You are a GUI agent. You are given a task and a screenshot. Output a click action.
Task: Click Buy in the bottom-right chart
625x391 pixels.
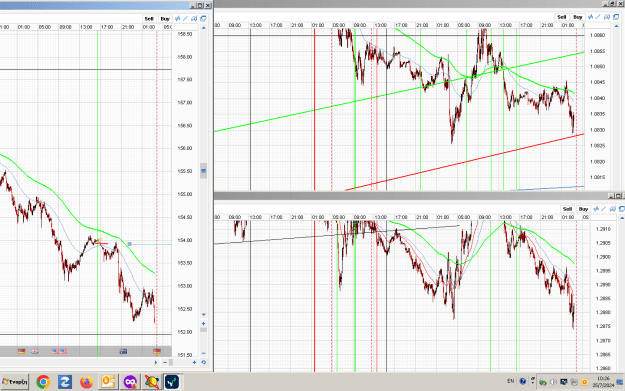click(583, 209)
